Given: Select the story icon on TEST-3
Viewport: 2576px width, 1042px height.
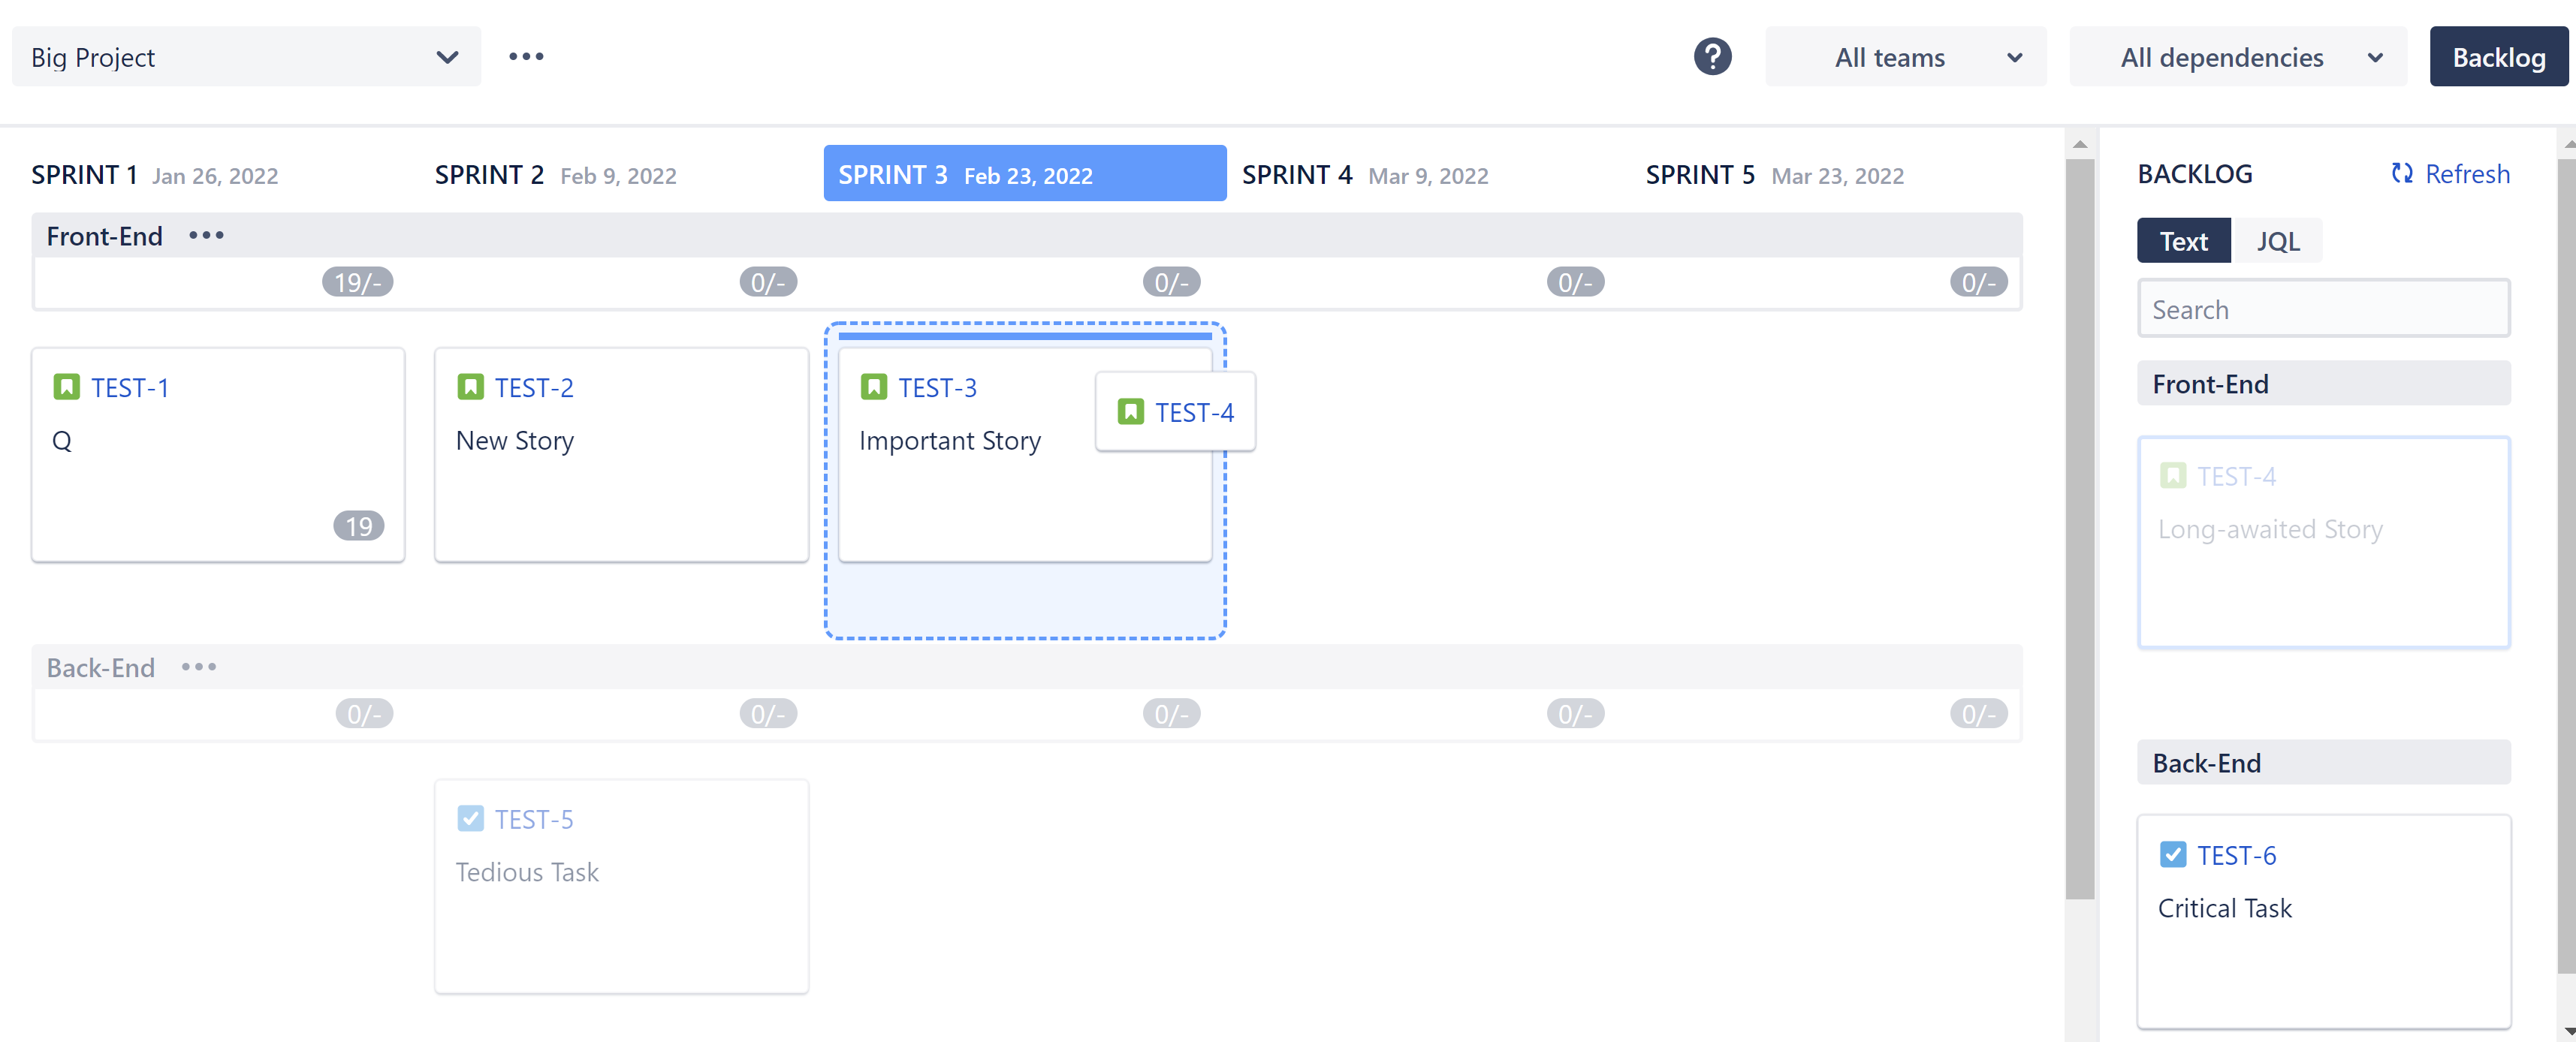Looking at the screenshot, I should pos(875,387).
